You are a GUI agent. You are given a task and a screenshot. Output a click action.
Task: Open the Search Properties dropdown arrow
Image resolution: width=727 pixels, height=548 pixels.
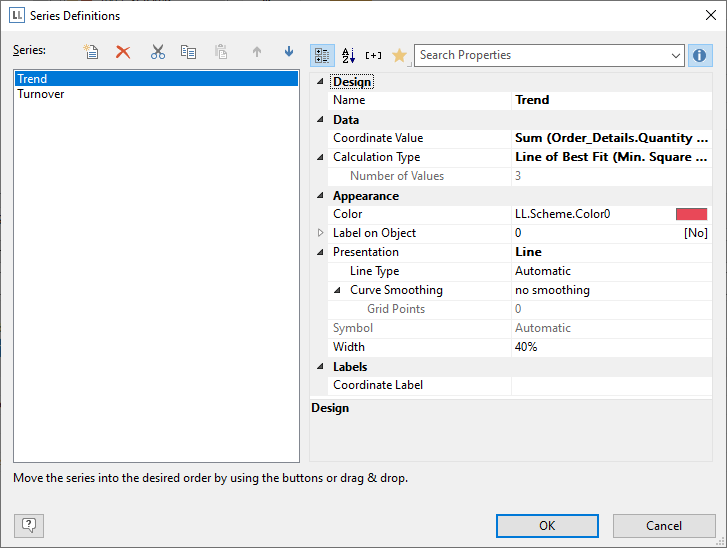pyautogui.click(x=676, y=56)
